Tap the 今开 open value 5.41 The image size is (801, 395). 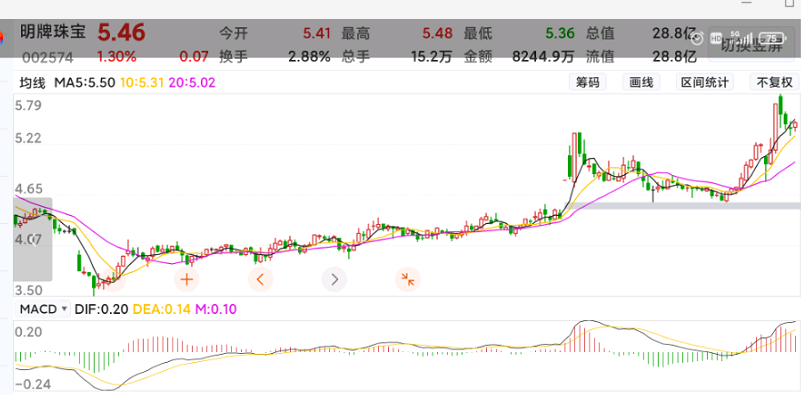coord(317,34)
